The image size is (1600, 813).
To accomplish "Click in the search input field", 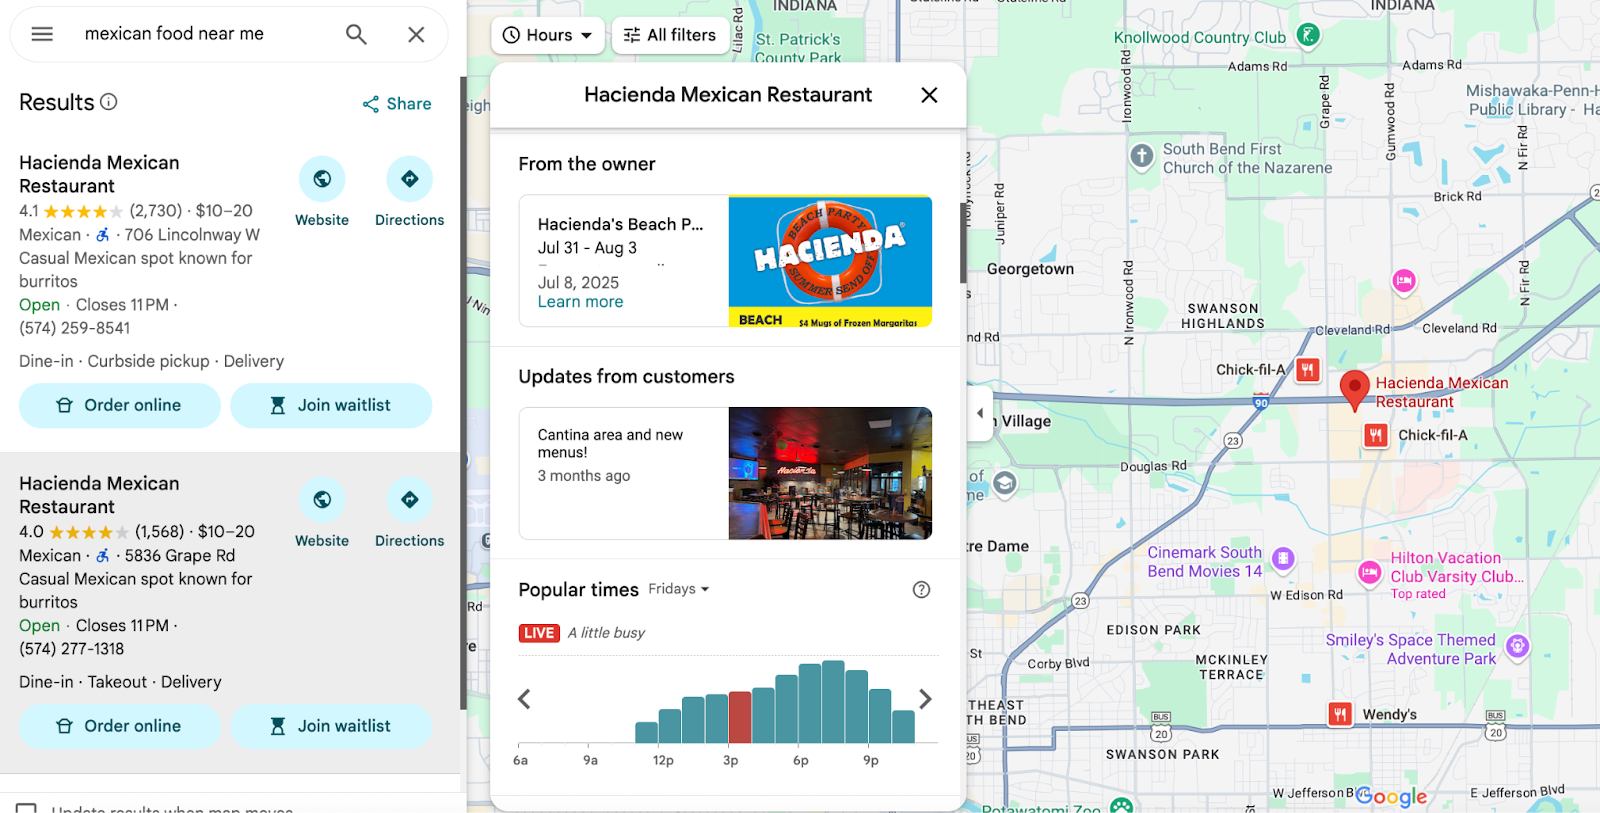I will pos(205,34).
